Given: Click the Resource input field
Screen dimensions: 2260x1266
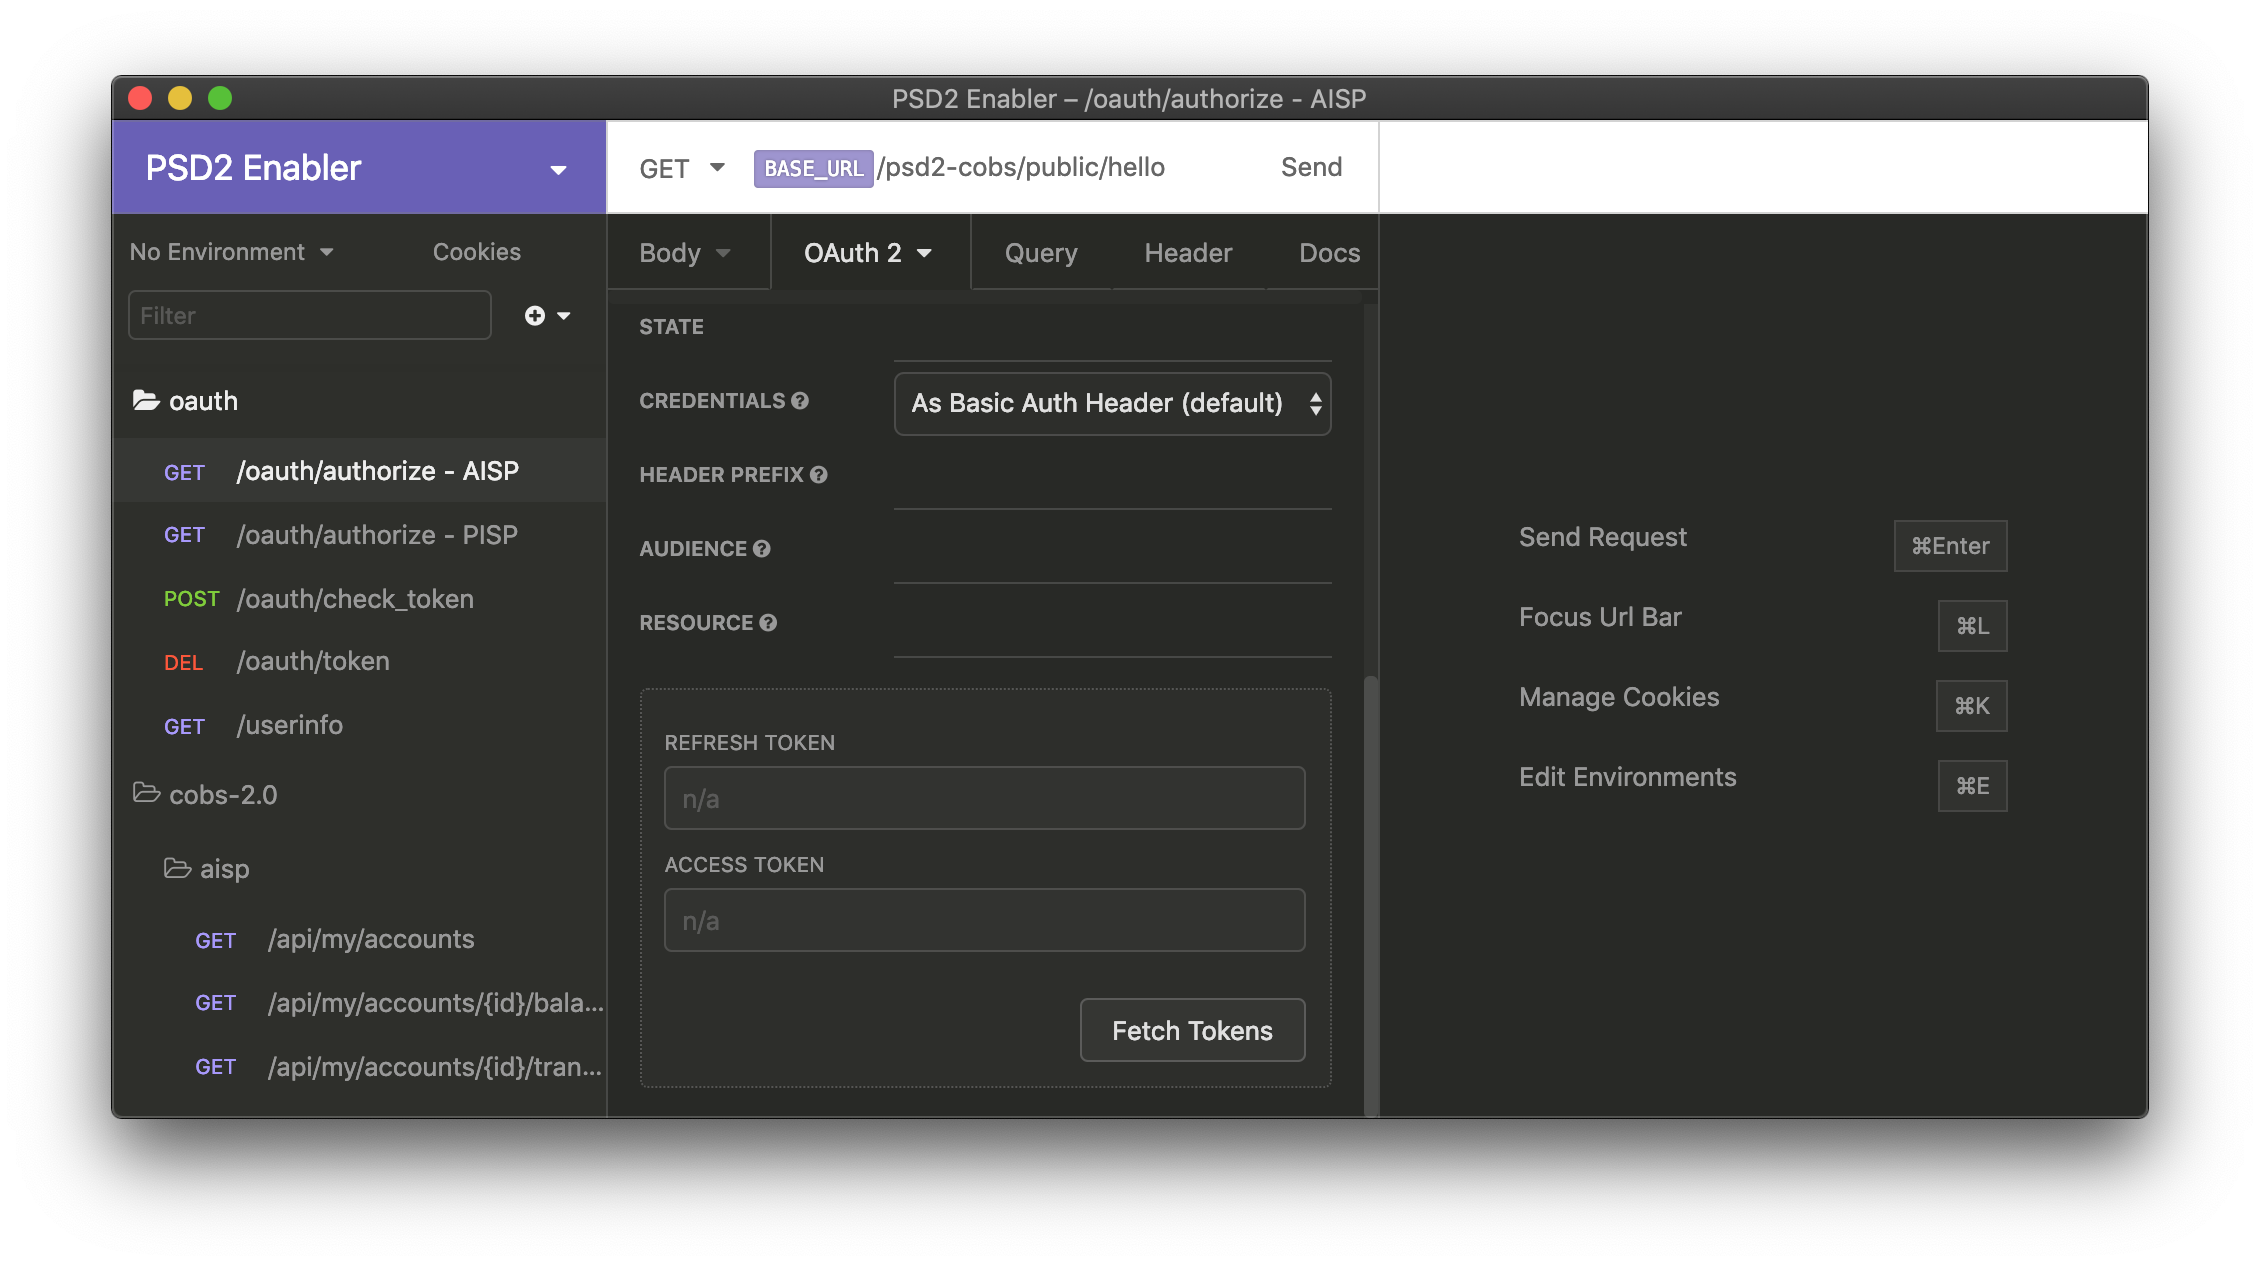Looking at the screenshot, I should click(x=1112, y=627).
